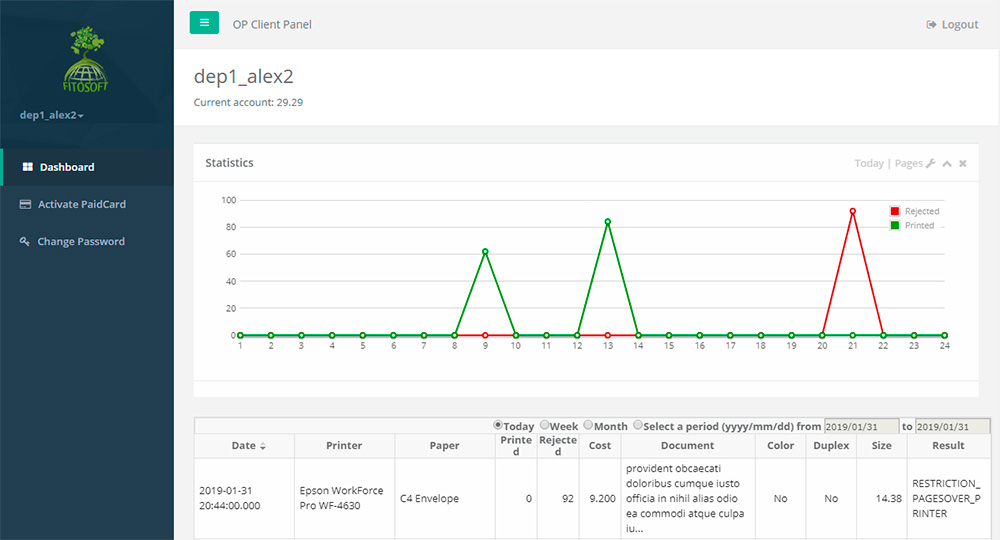1000x540 pixels.
Task: Click the Statistics panel wrench icon
Action: [930, 163]
